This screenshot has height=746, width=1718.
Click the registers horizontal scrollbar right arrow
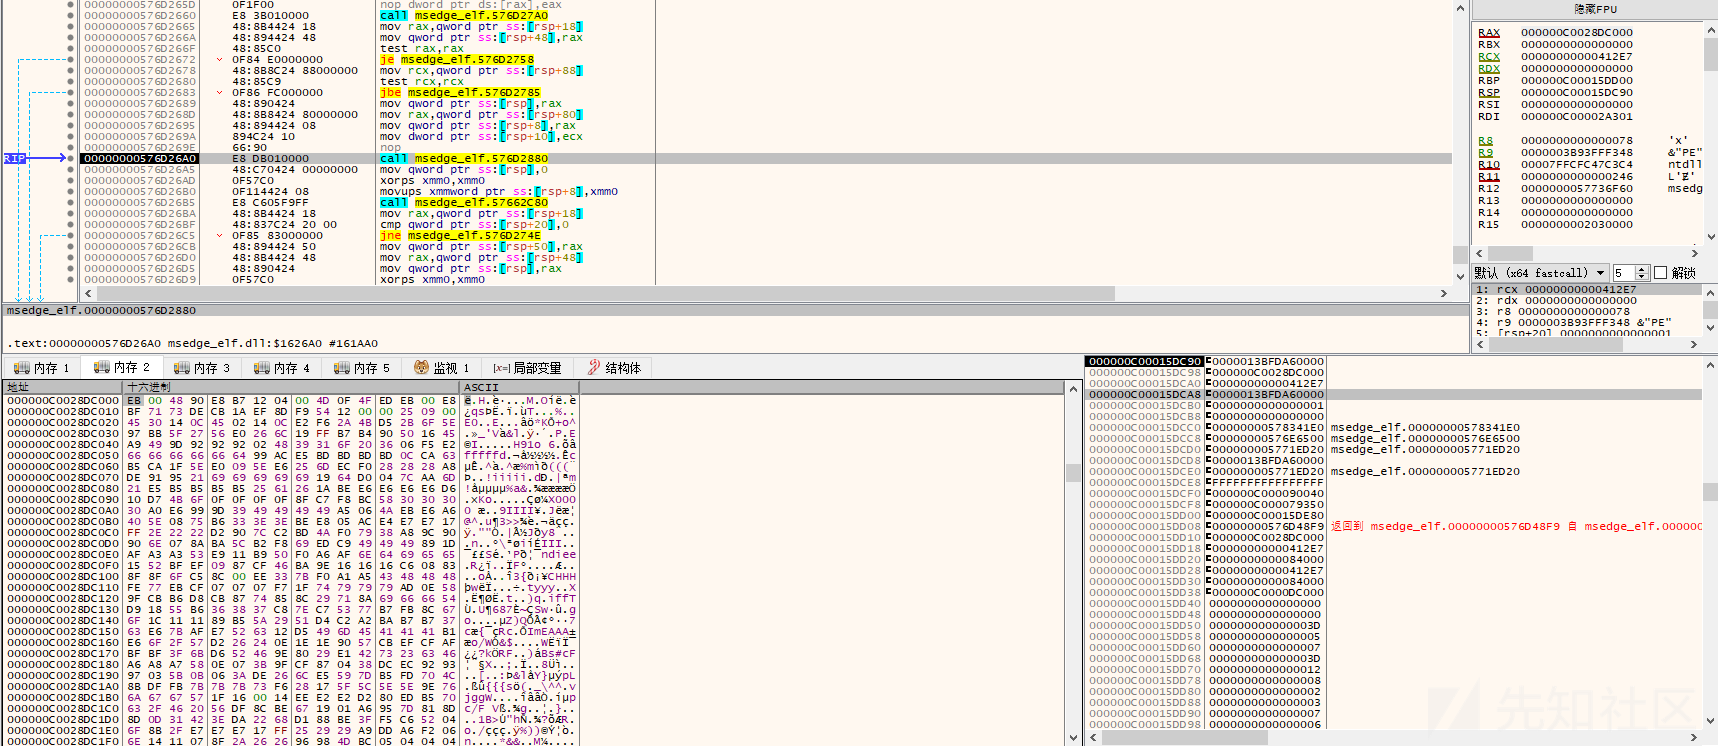[x=1694, y=254]
